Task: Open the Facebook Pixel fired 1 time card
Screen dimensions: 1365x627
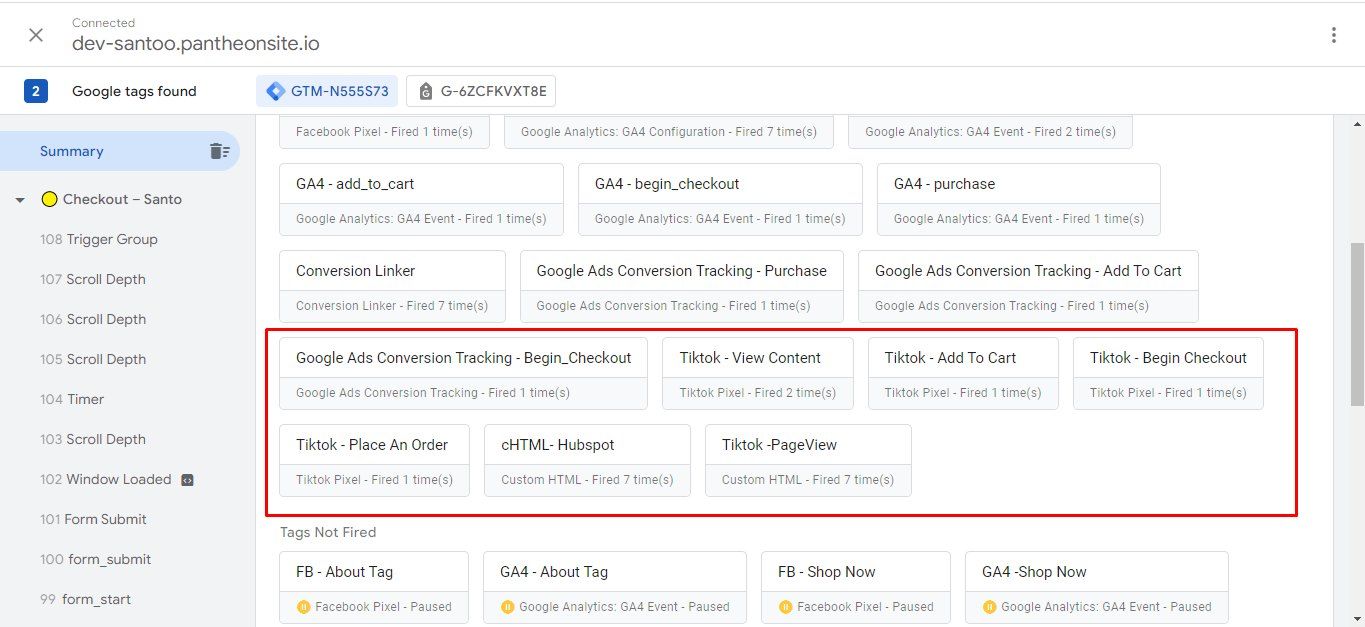Action: point(385,131)
